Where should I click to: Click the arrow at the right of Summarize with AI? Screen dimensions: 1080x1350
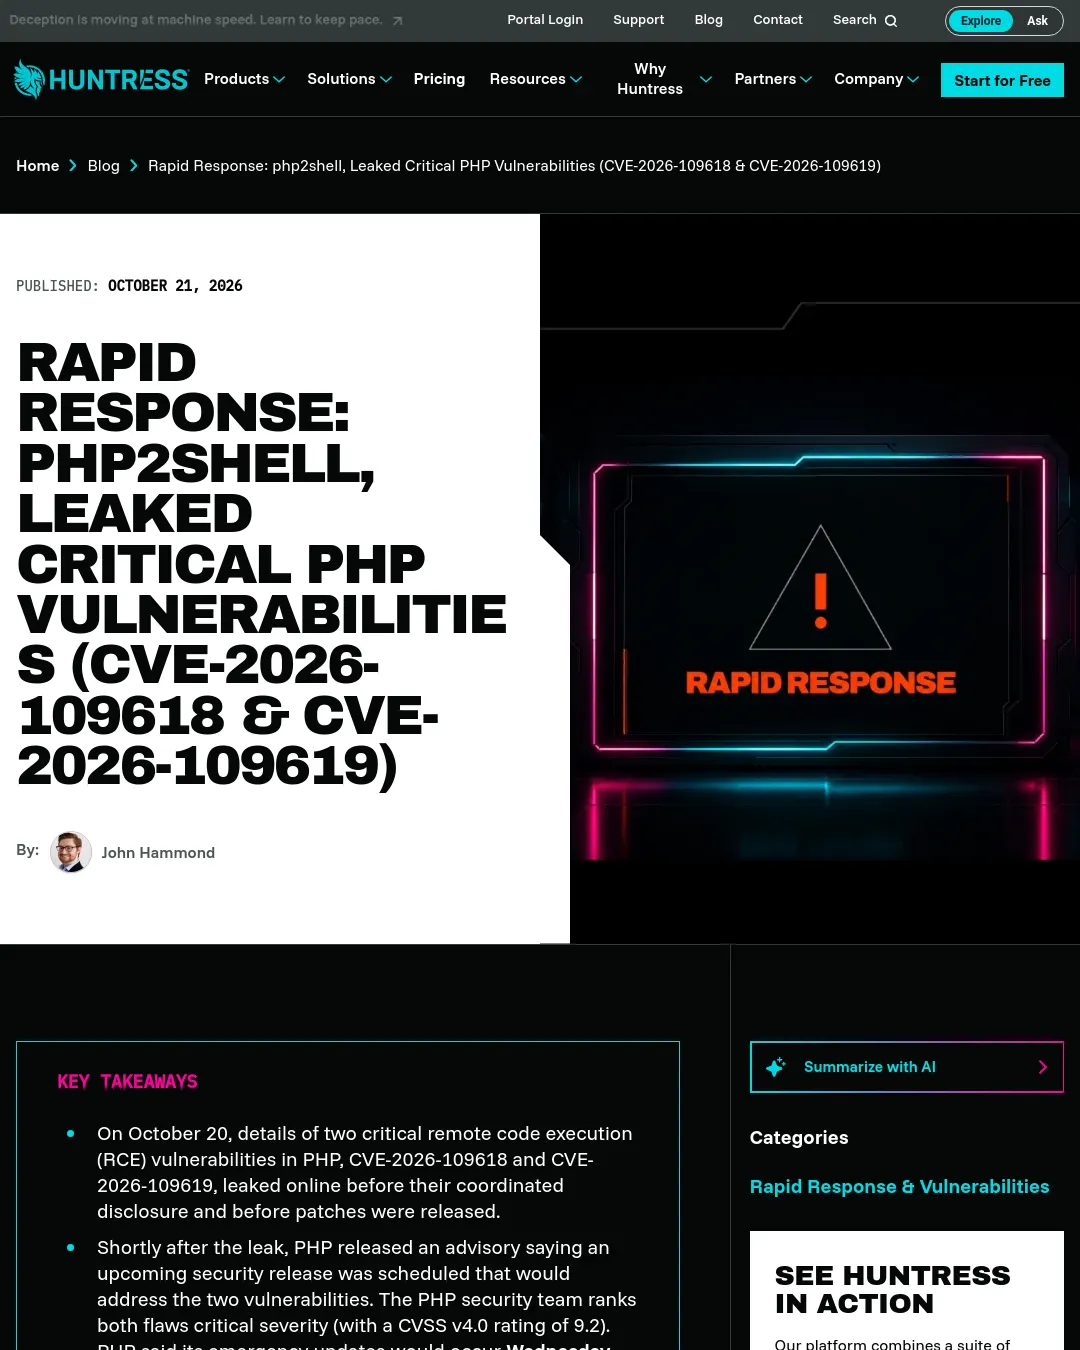click(x=1043, y=1067)
